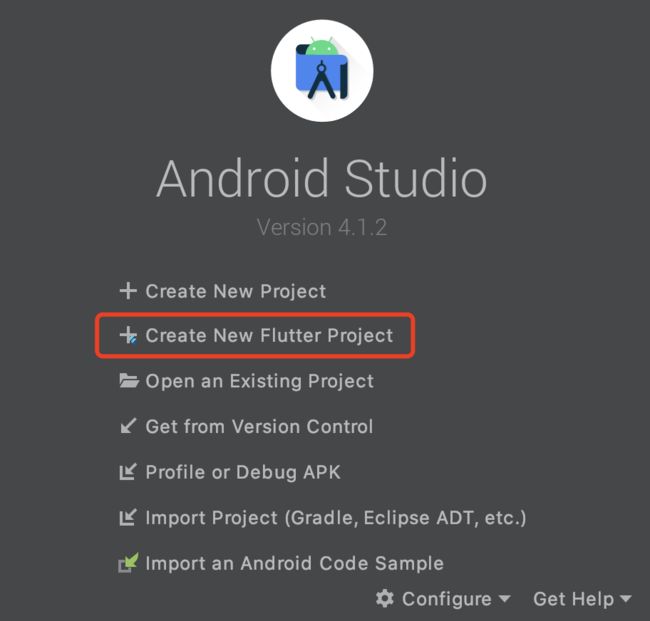Click the Profile or Debug APK icon
The height and width of the screenshot is (621, 650).
coord(128,472)
